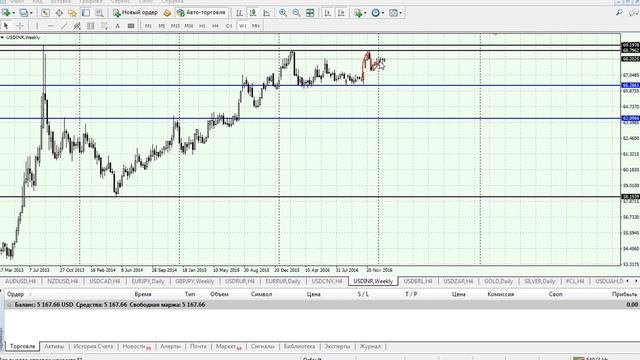Select the trendline drawing tool
The height and width of the screenshot is (360, 640).
pos(64,26)
